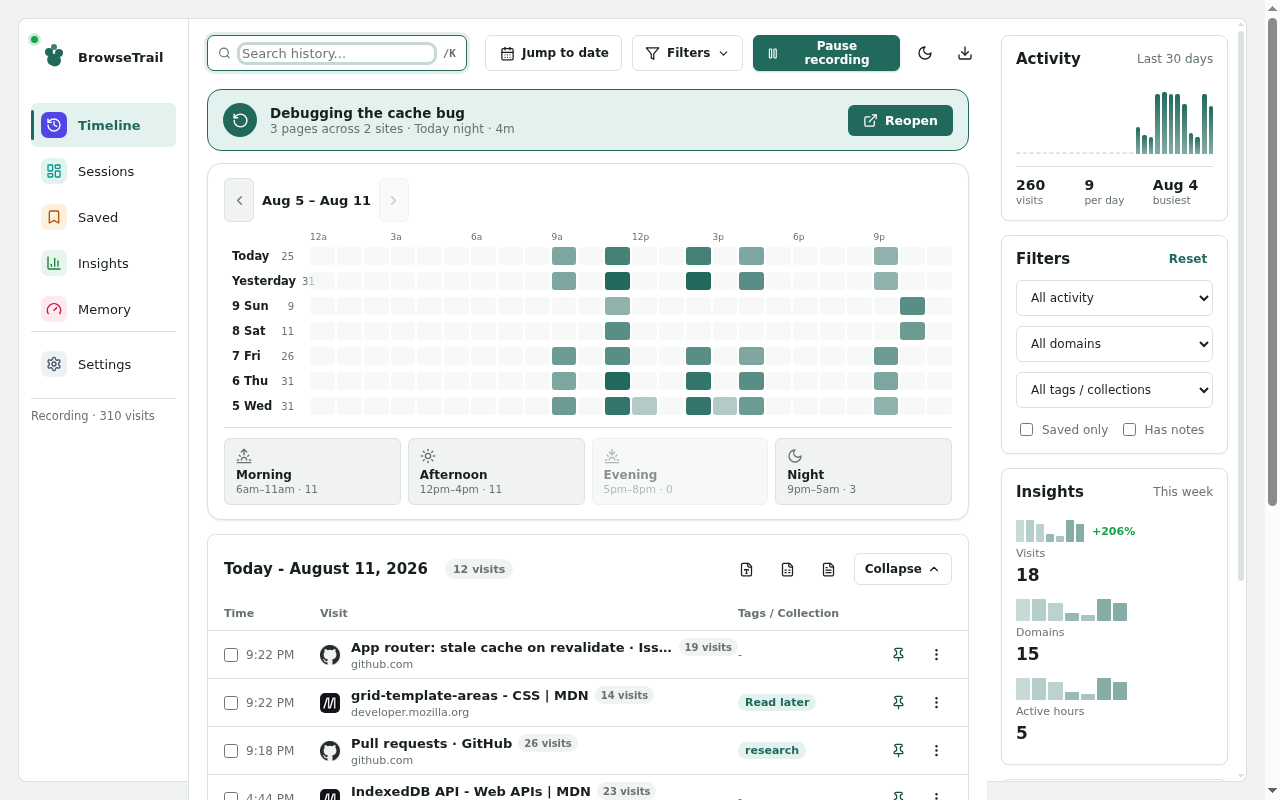This screenshot has width=1280, height=800.
Task: Open Memory in the sidebar
Action: [x=103, y=309]
